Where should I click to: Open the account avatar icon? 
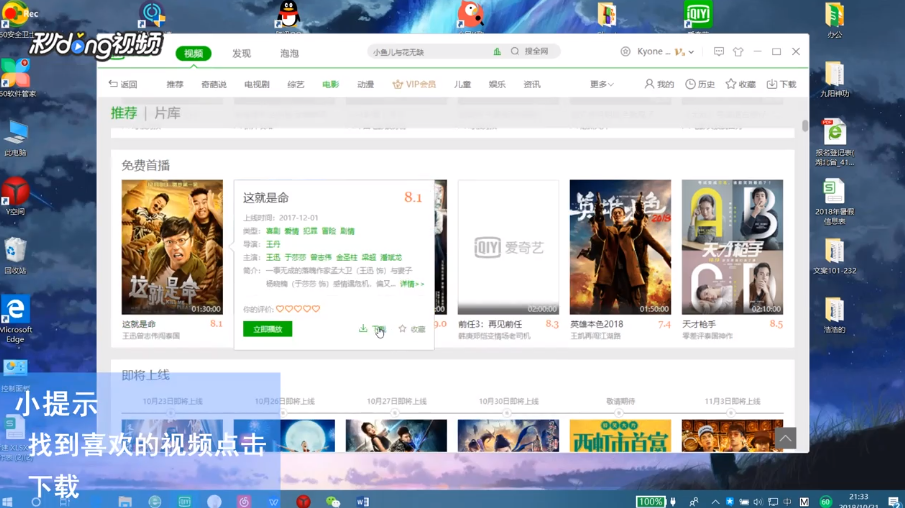[x=625, y=51]
